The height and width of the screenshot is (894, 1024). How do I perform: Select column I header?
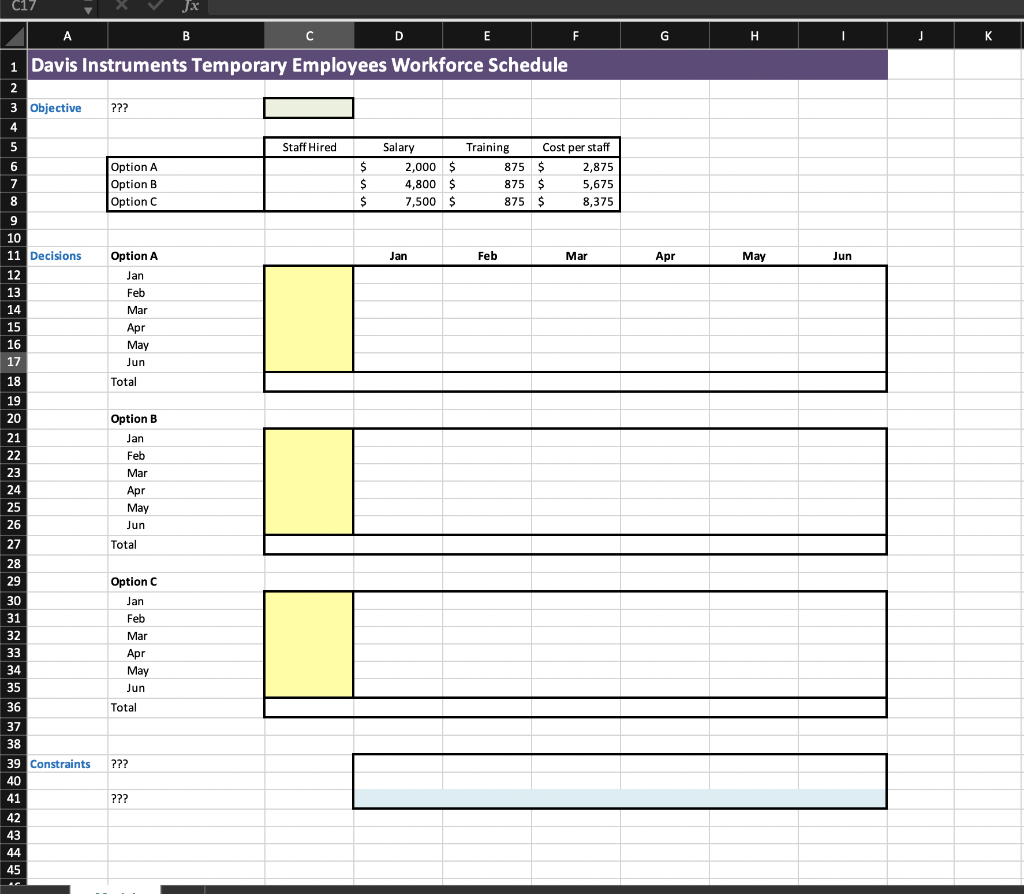point(843,36)
